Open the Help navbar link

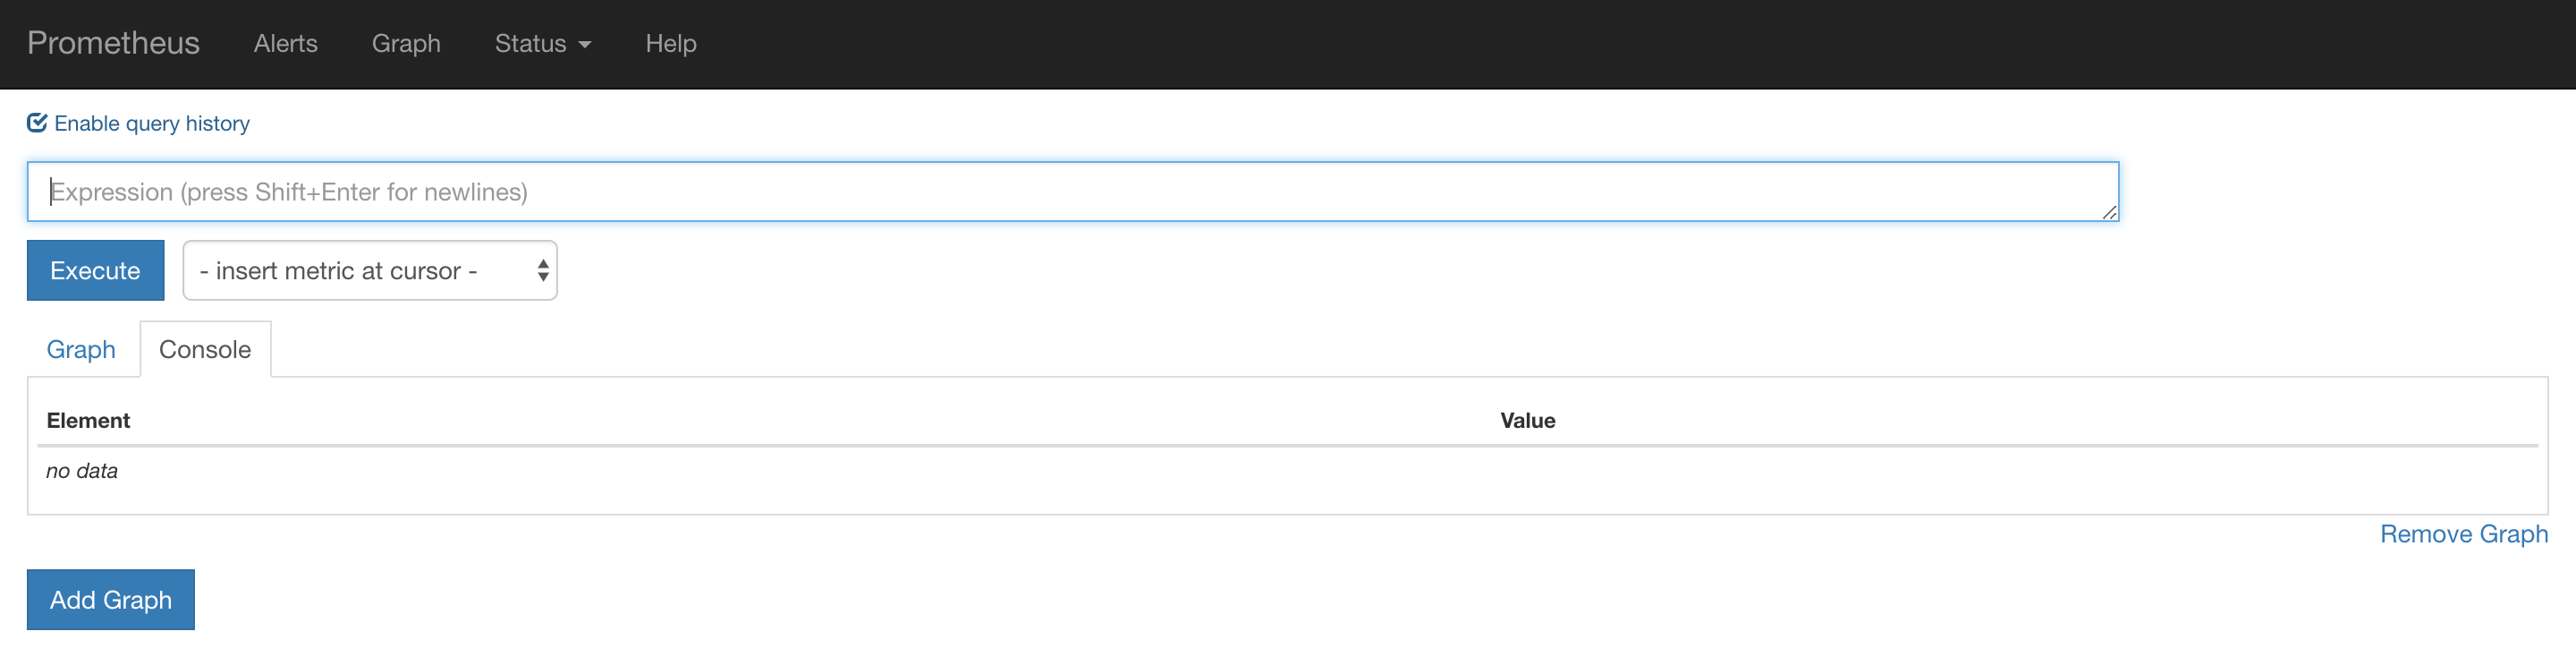pos(670,43)
